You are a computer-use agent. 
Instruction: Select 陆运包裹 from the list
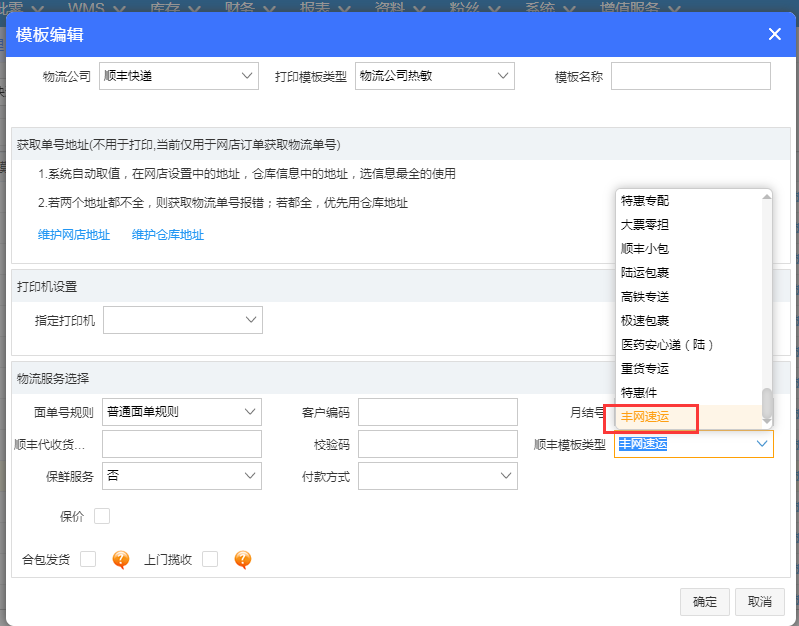pyautogui.click(x=689, y=273)
